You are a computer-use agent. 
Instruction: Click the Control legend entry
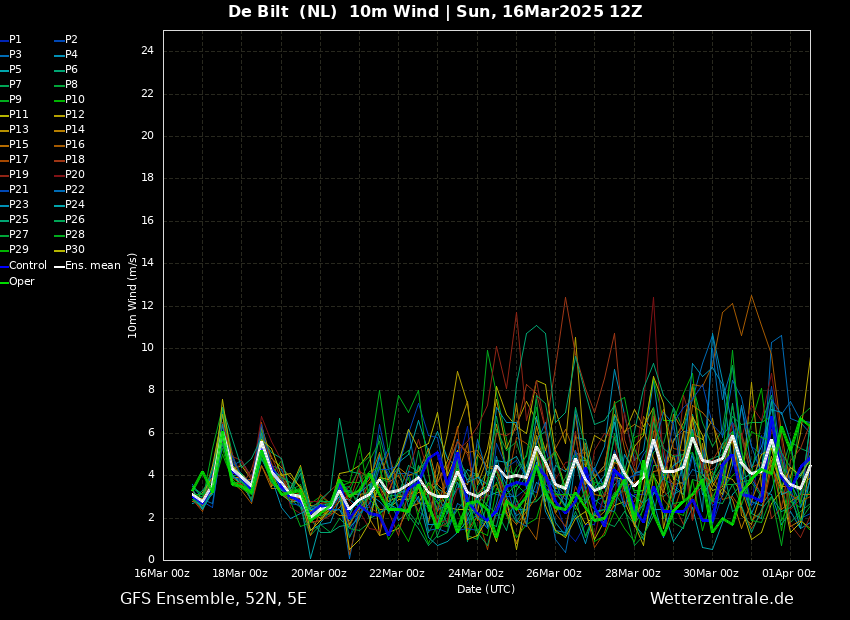(x=27, y=266)
